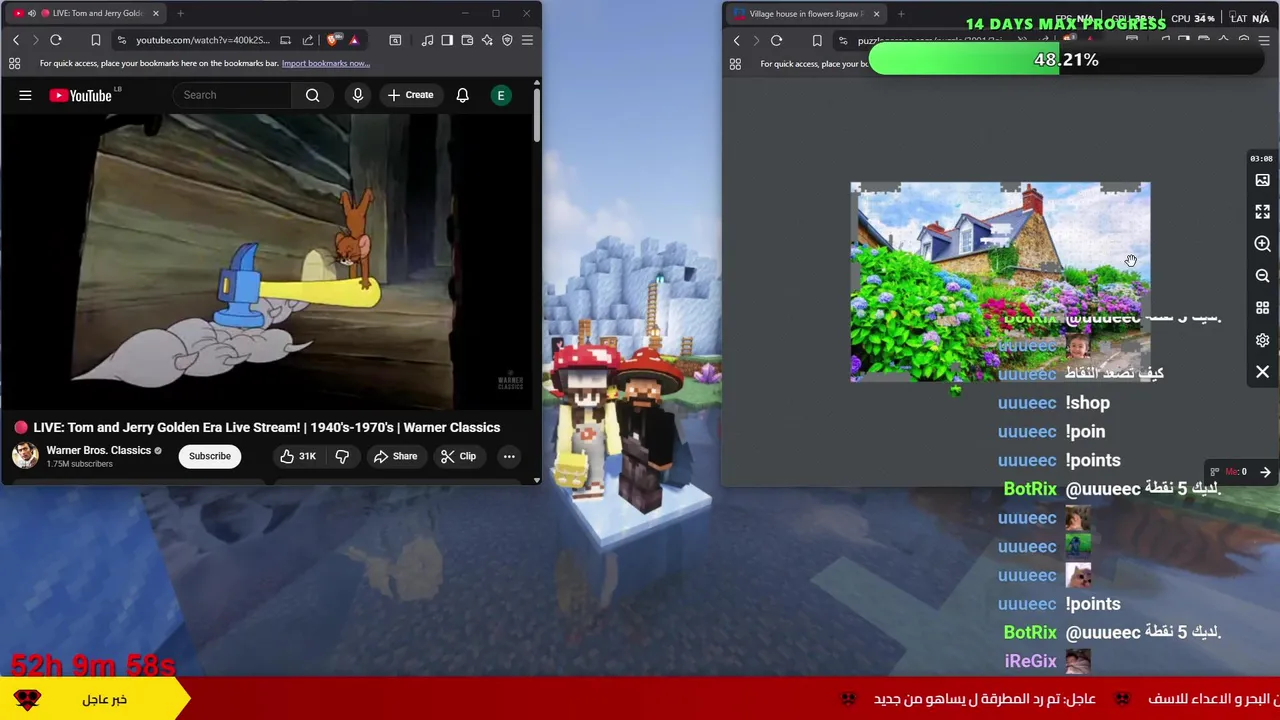Screen dimensions: 1280x720
Task: Close the Village house Jigsaw tab
Action: (x=876, y=14)
